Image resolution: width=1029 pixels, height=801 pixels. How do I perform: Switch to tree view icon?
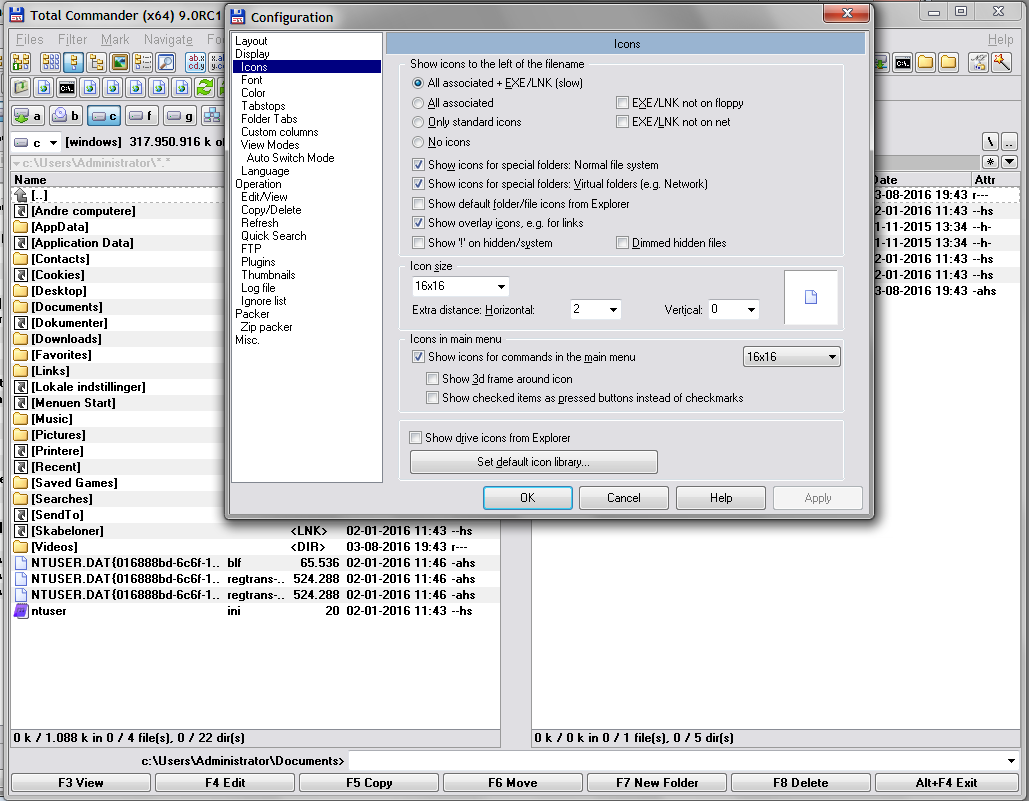pyautogui.click(x=96, y=62)
